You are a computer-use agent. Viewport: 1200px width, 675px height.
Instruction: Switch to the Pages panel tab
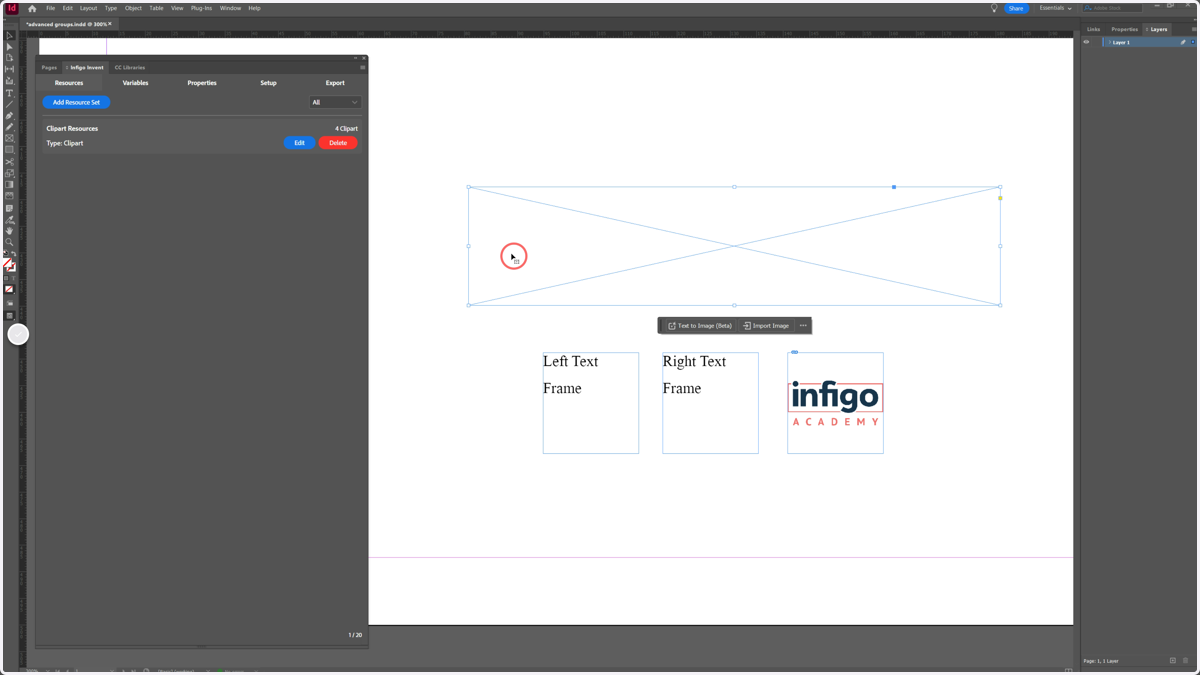pos(49,67)
